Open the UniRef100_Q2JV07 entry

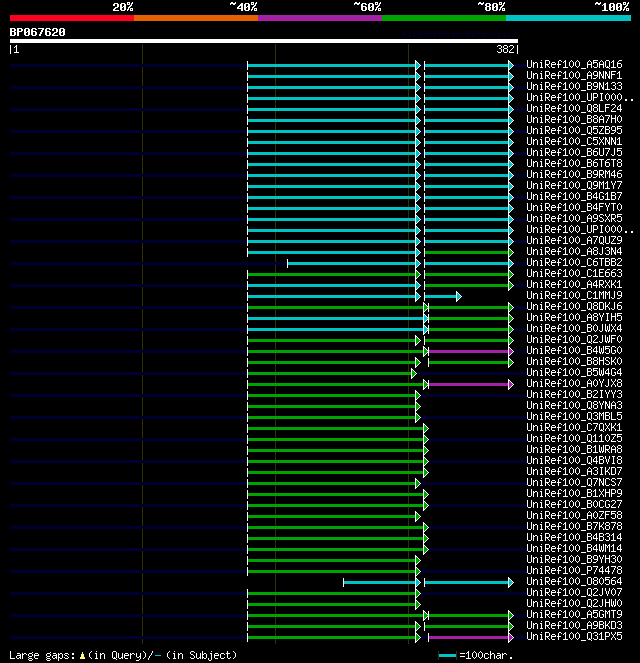(x=574, y=592)
